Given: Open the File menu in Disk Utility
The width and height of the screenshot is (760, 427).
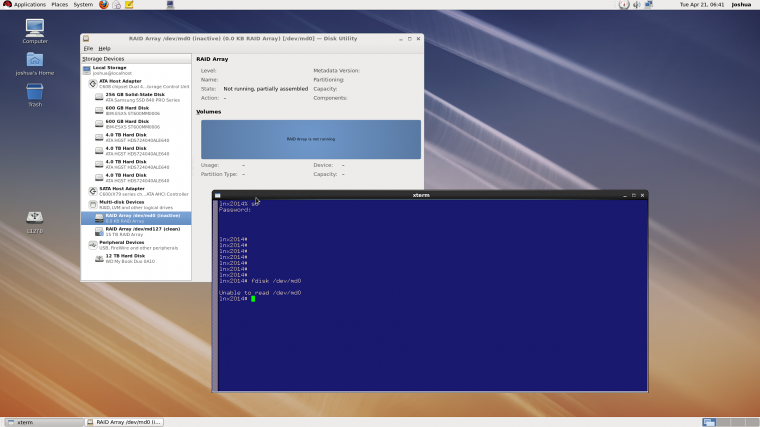Looking at the screenshot, I should coord(88,48).
